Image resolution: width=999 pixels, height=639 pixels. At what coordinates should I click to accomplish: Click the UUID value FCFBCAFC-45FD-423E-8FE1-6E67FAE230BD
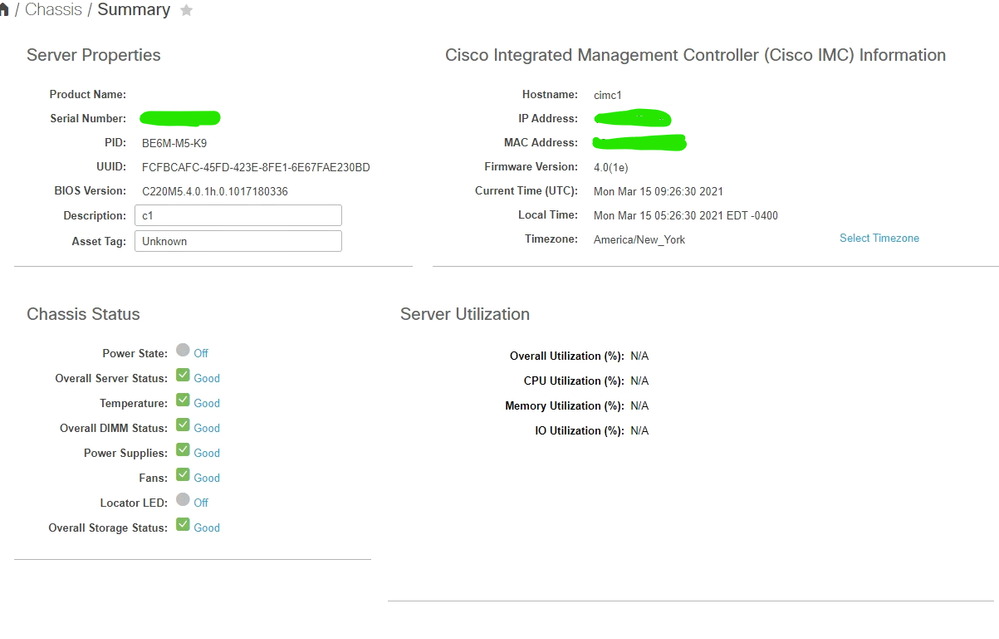pyautogui.click(x=256, y=168)
